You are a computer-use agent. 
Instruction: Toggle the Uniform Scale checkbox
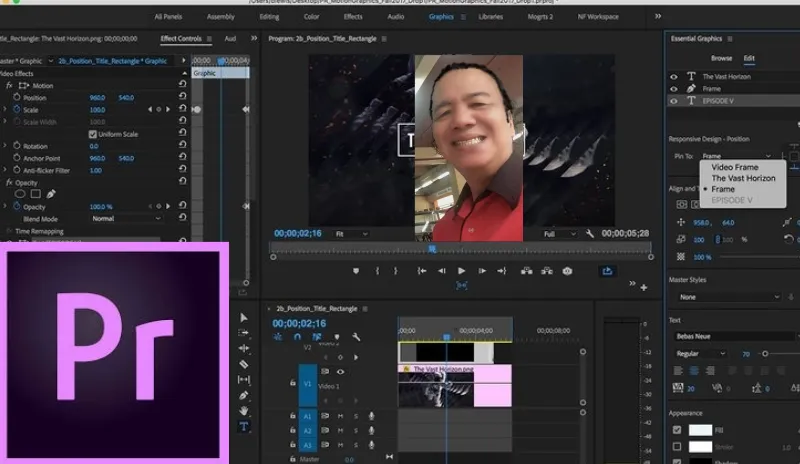click(92, 134)
